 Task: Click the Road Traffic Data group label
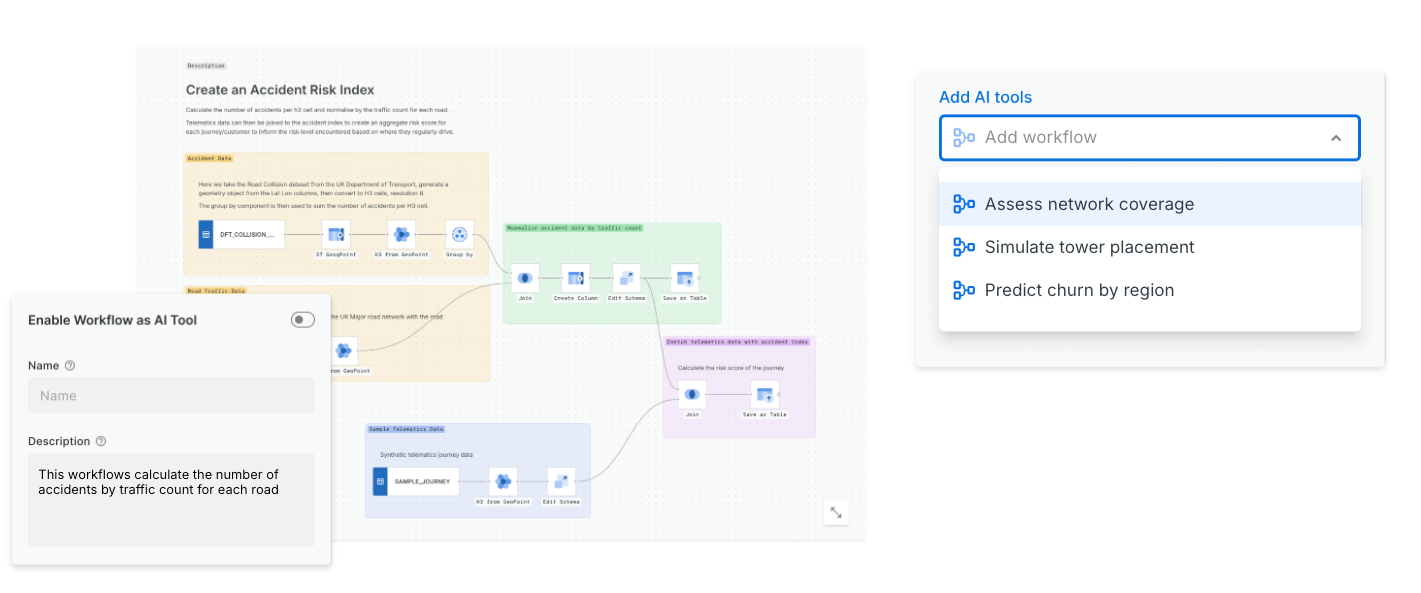point(216,291)
